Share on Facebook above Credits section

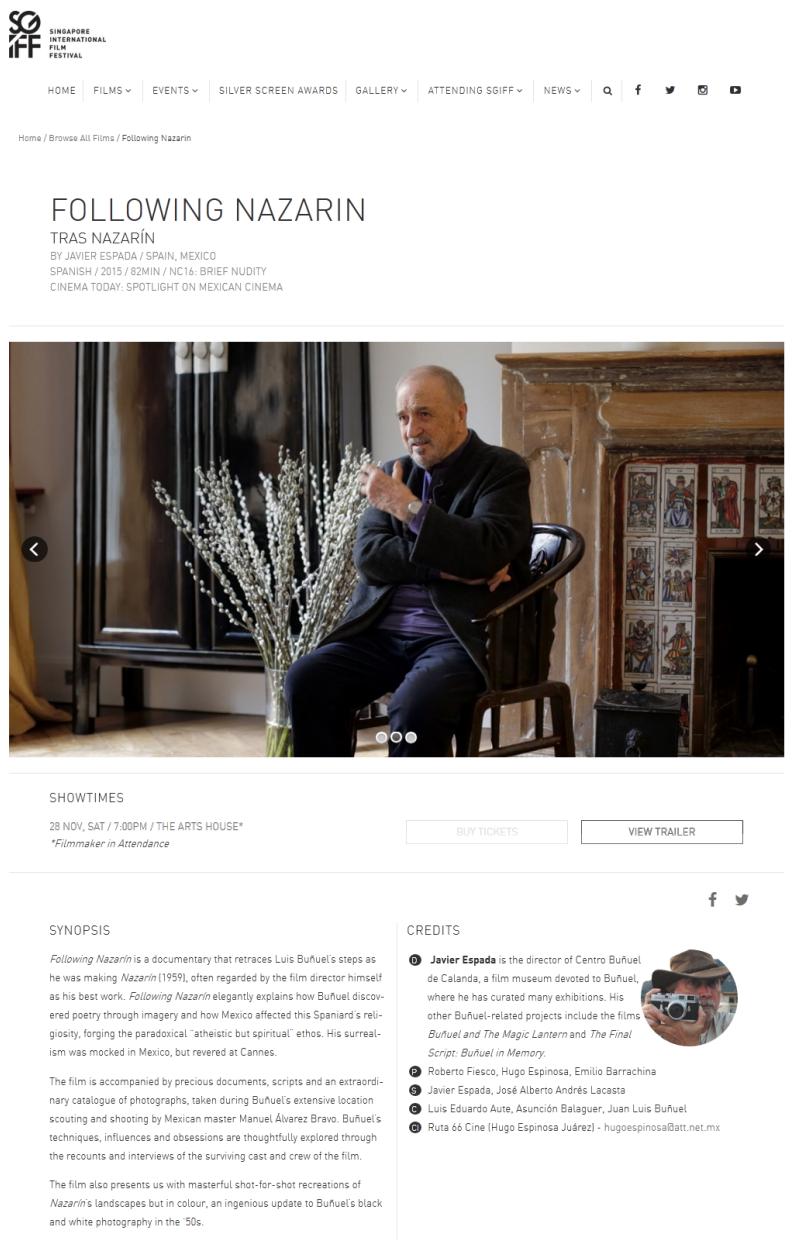[x=712, y=899]
